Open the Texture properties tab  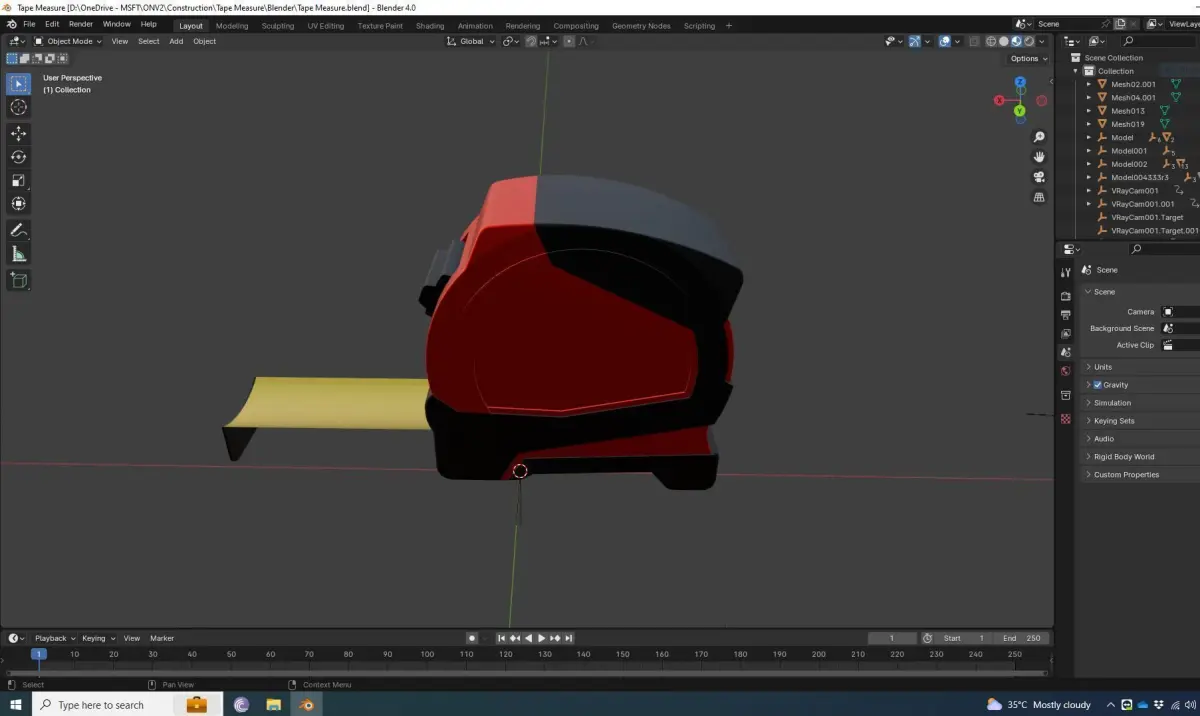(x=1065, y=419)
